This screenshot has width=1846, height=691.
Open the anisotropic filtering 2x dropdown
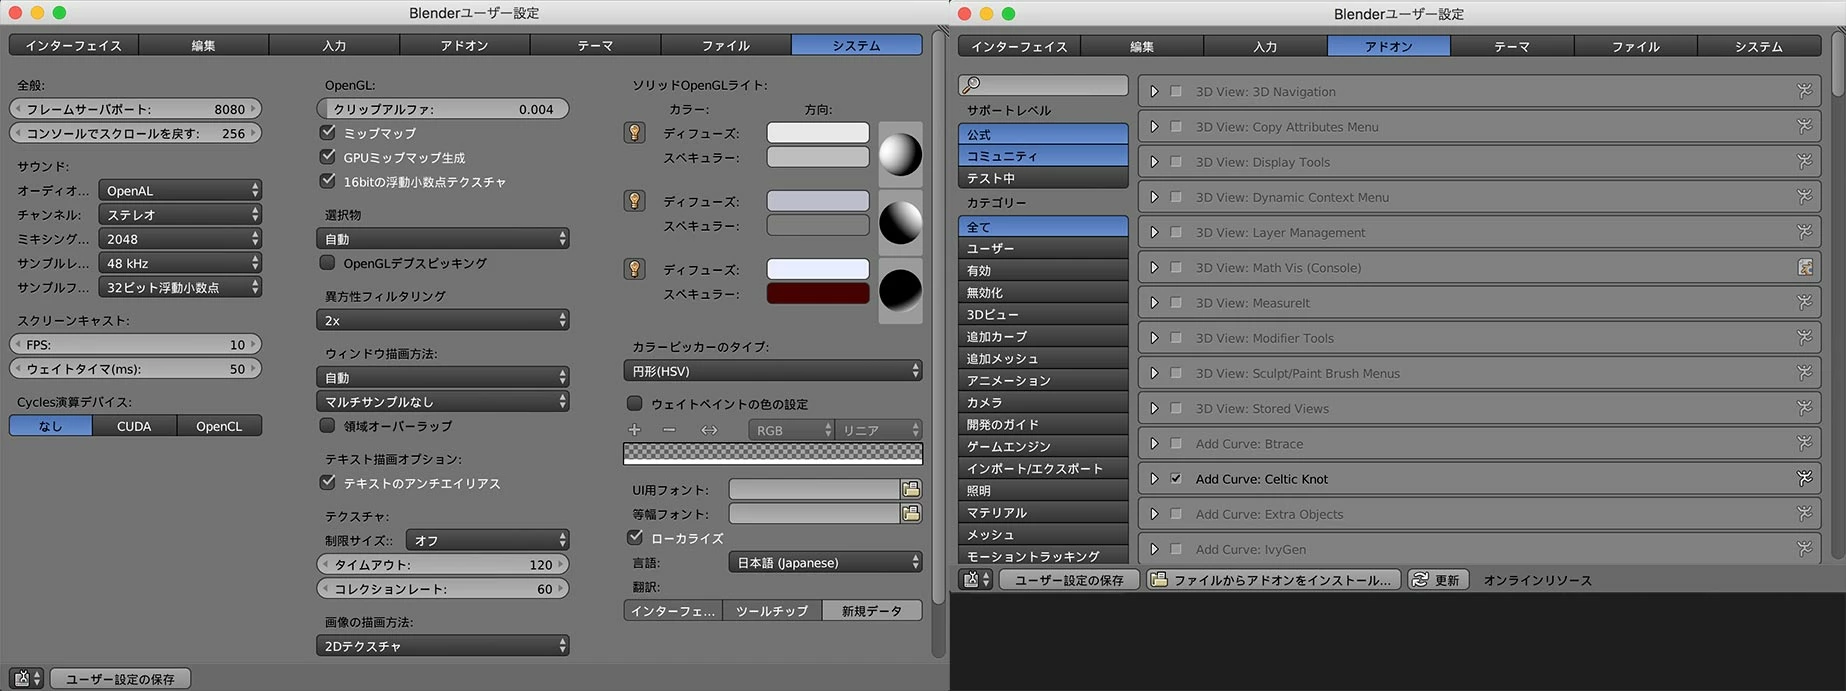(443, 320)
